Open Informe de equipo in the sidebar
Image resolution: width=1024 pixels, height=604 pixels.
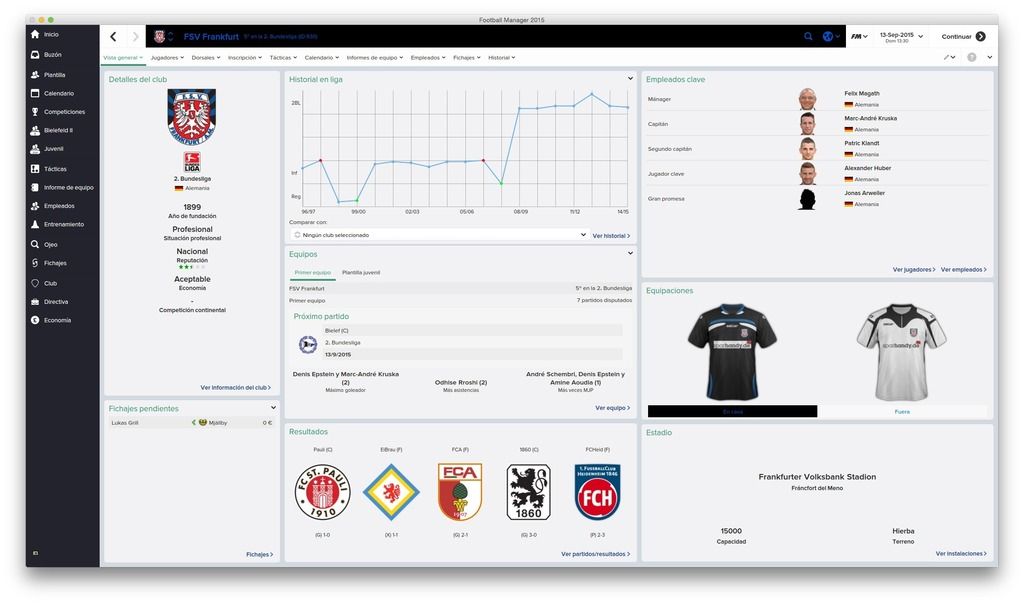coord(63,187)
